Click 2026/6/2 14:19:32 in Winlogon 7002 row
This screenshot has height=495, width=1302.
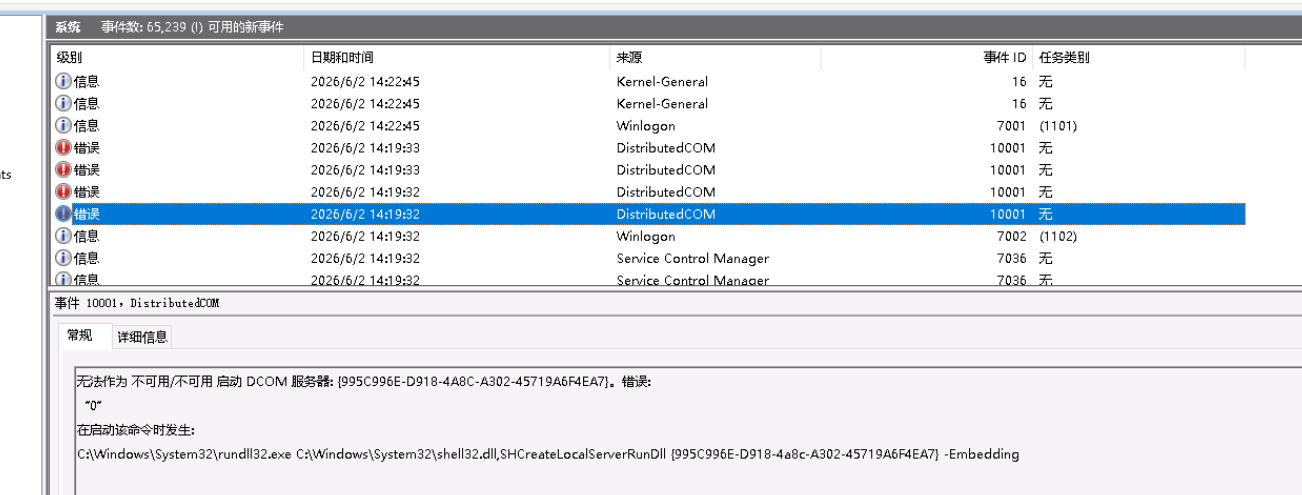pos(365,236)
